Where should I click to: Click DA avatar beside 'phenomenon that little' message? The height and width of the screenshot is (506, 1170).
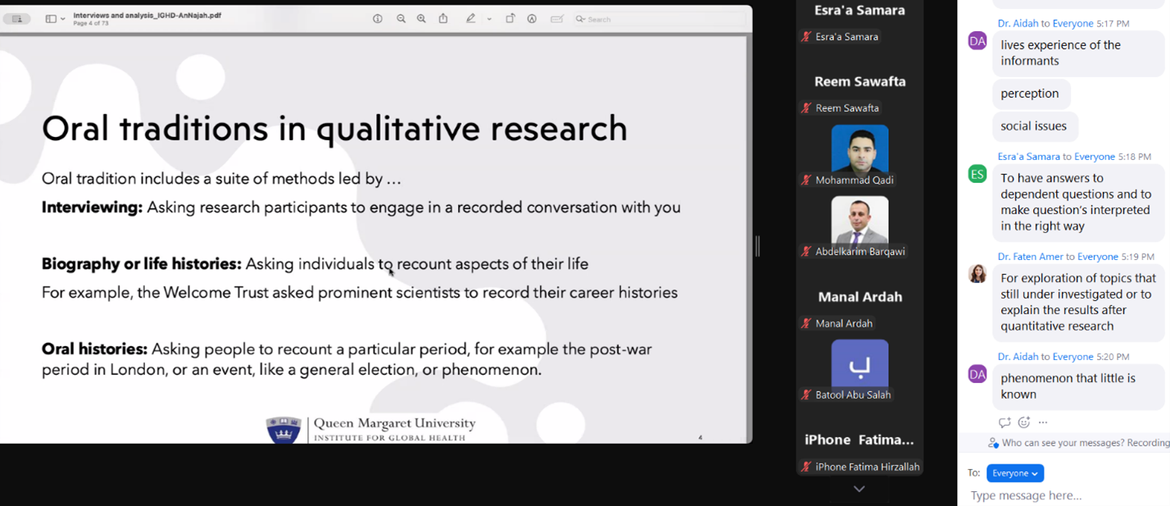click(x=977, y=374)
